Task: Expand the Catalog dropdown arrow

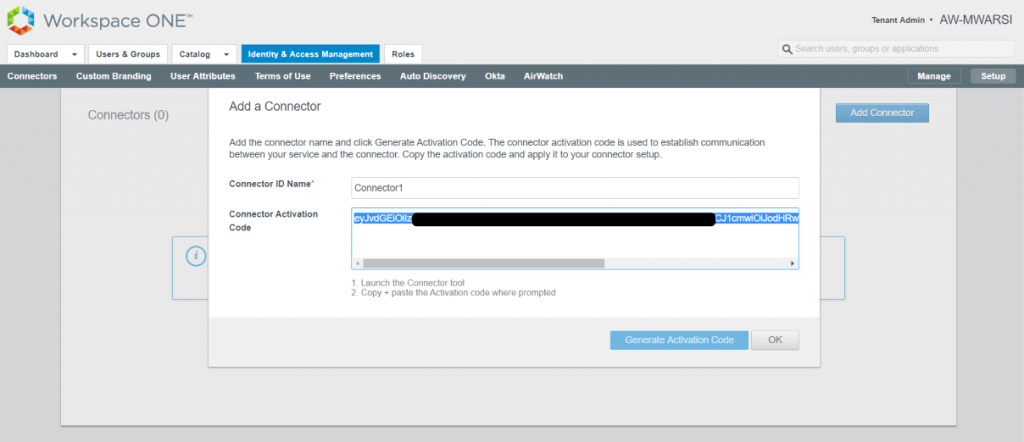Action: [x=227, y=54]
